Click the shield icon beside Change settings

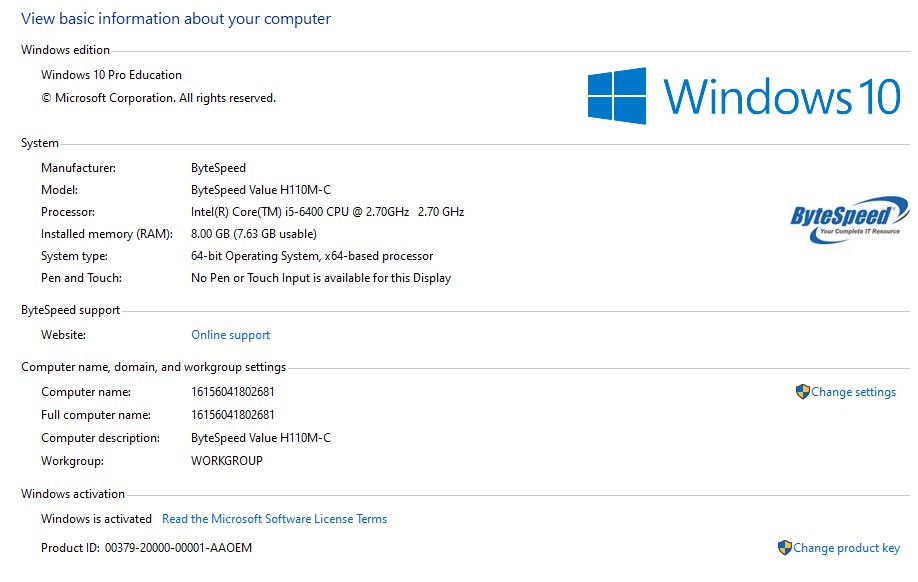pyautogui.click(x=802, y=392)
